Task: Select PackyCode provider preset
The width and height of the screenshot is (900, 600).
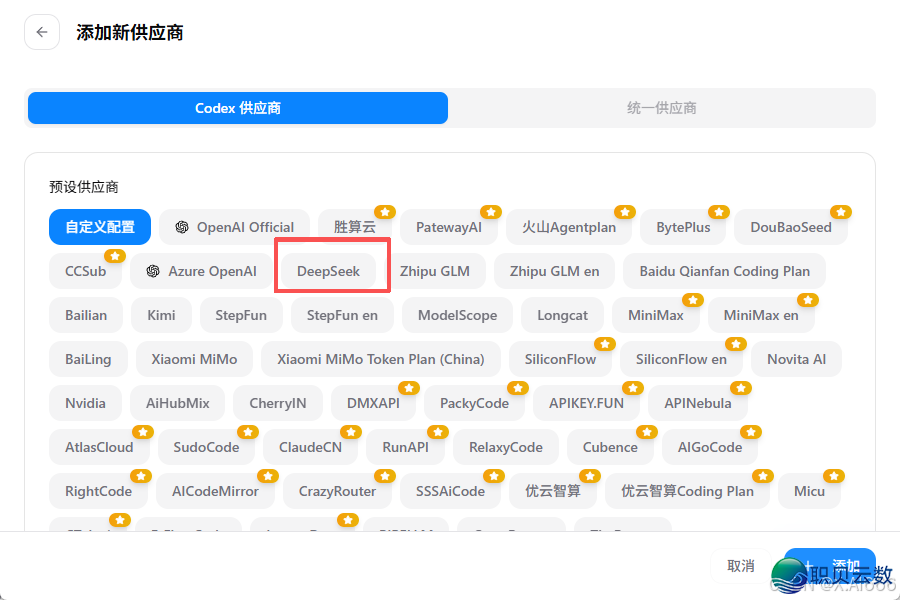Action: coord(474,403)
